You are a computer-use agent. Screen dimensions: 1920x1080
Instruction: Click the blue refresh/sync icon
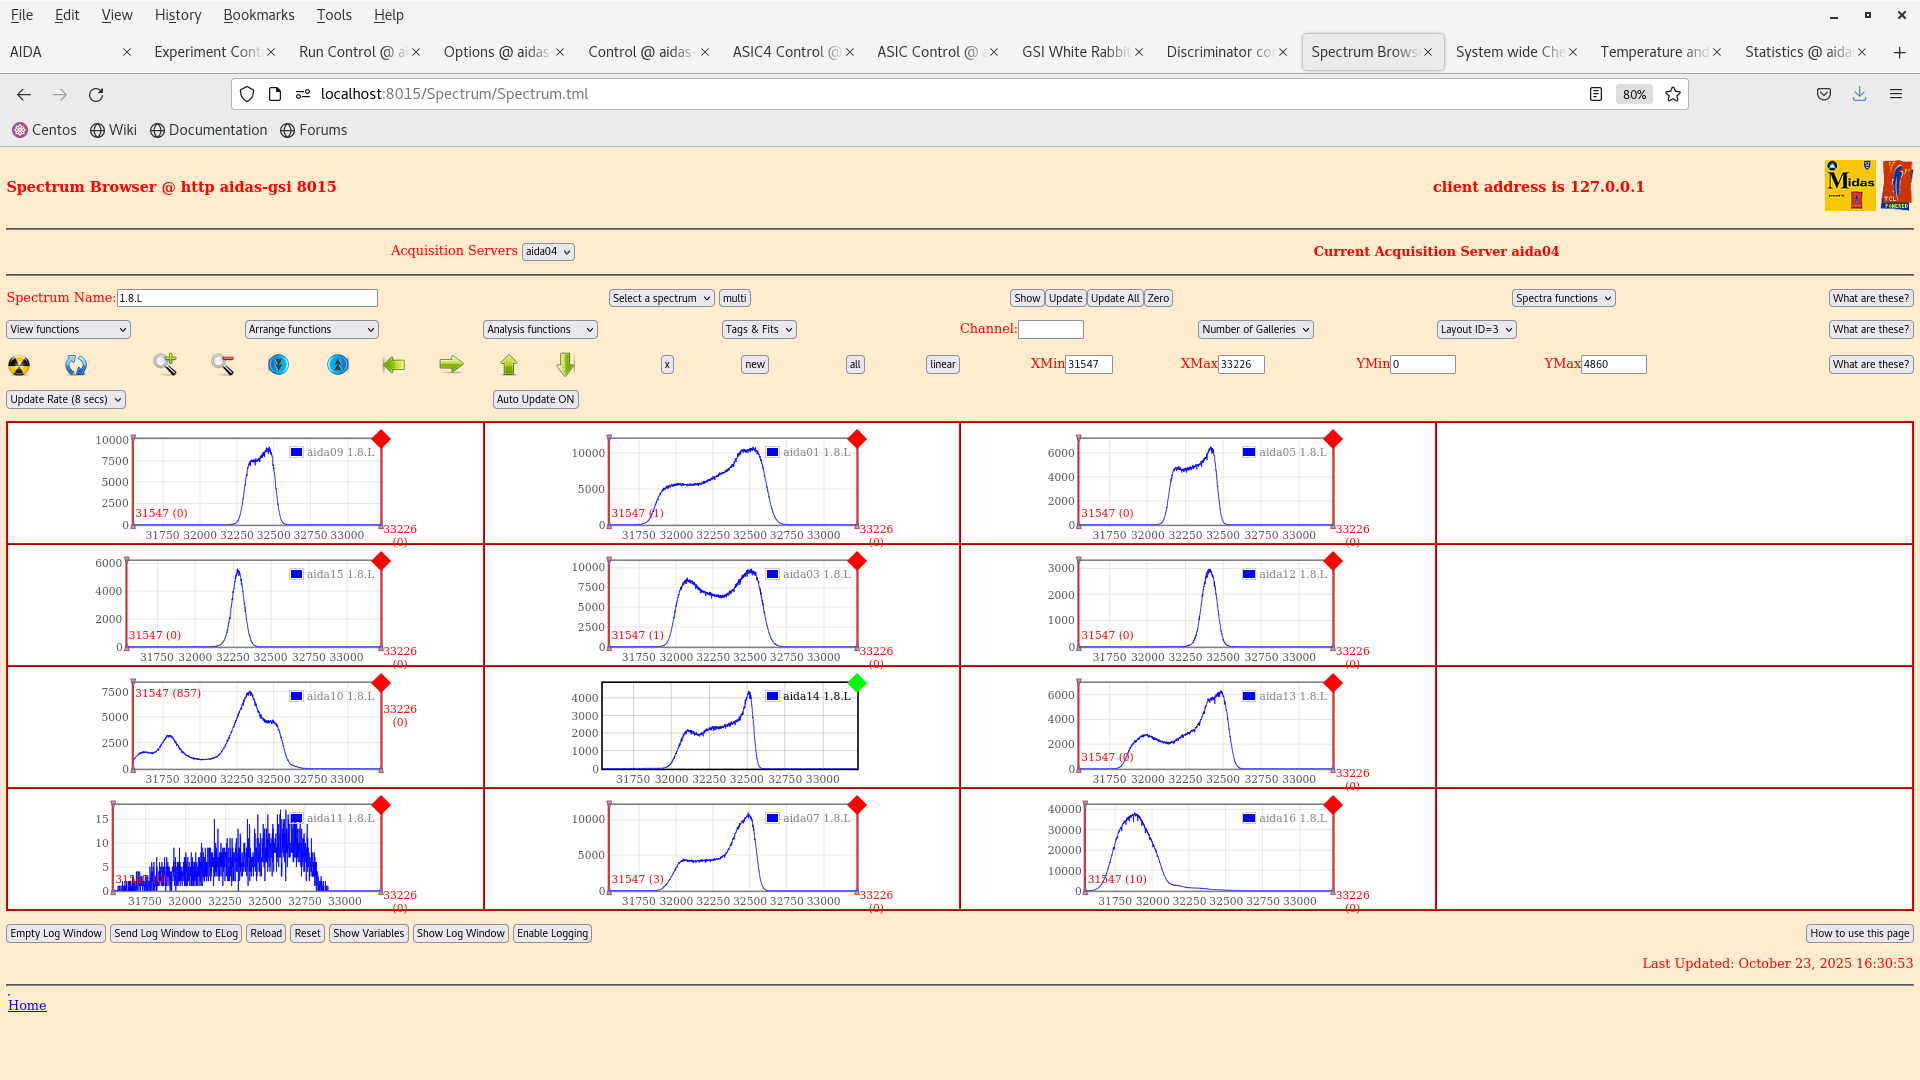(x=75, y=365)
